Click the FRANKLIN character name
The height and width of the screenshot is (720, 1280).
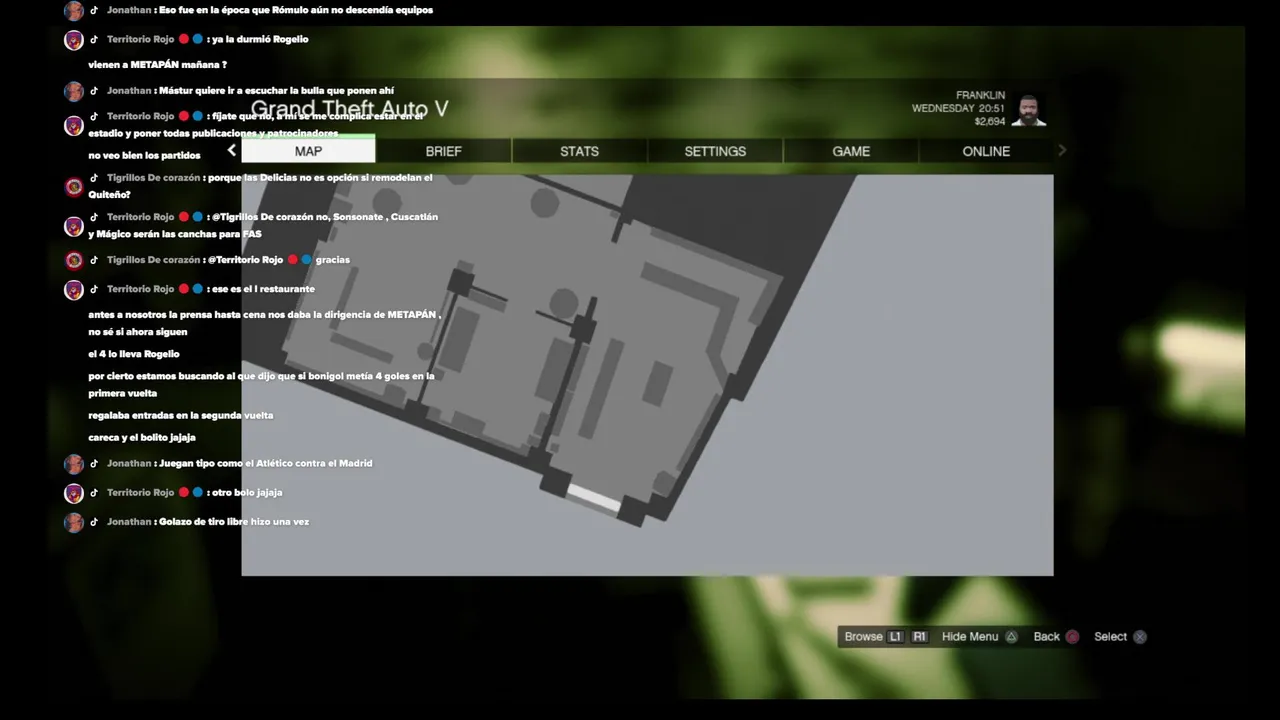click(x=980, y=95)
